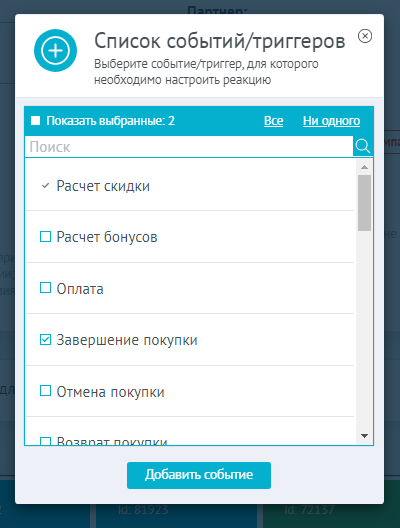Uncheck the Завершение покупки checkbox

point(45,339)
